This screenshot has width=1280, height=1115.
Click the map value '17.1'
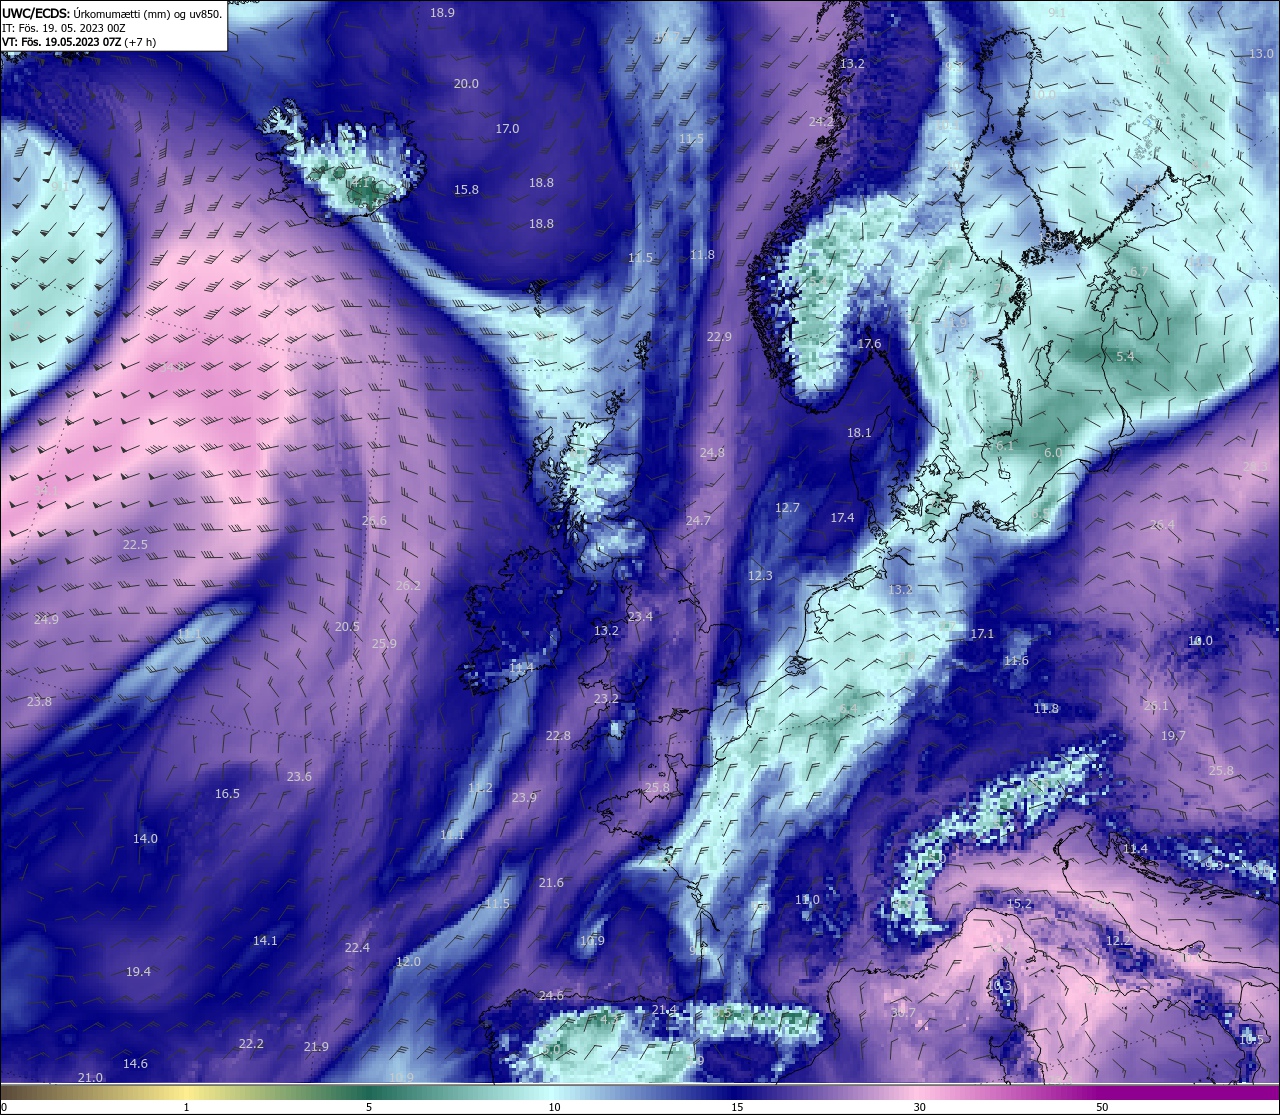click(x=982, y=634)
